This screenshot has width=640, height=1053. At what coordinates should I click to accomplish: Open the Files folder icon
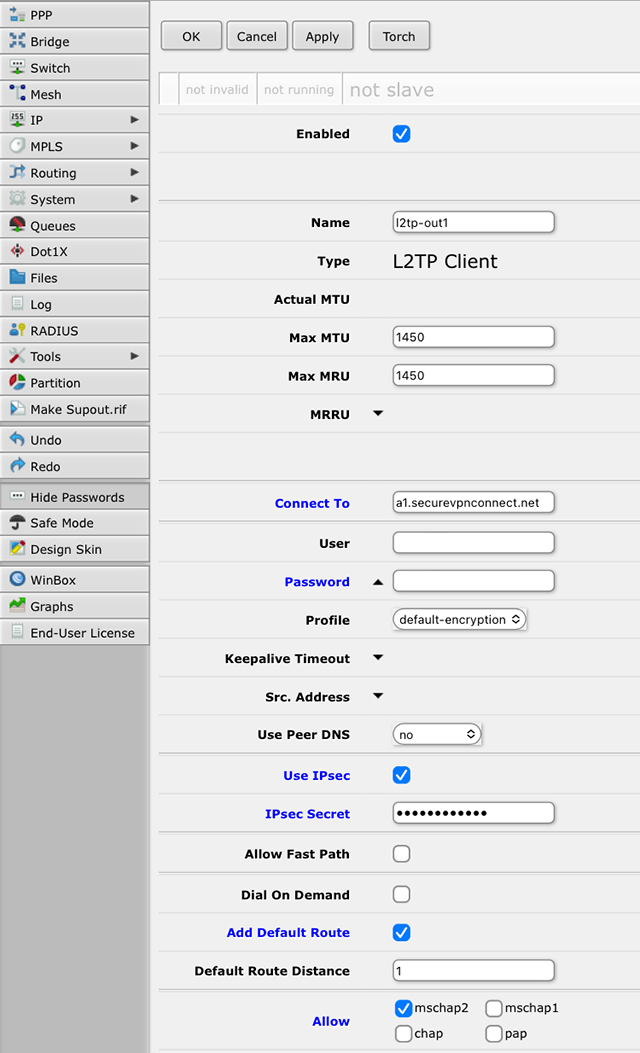[x=17, y=277]
